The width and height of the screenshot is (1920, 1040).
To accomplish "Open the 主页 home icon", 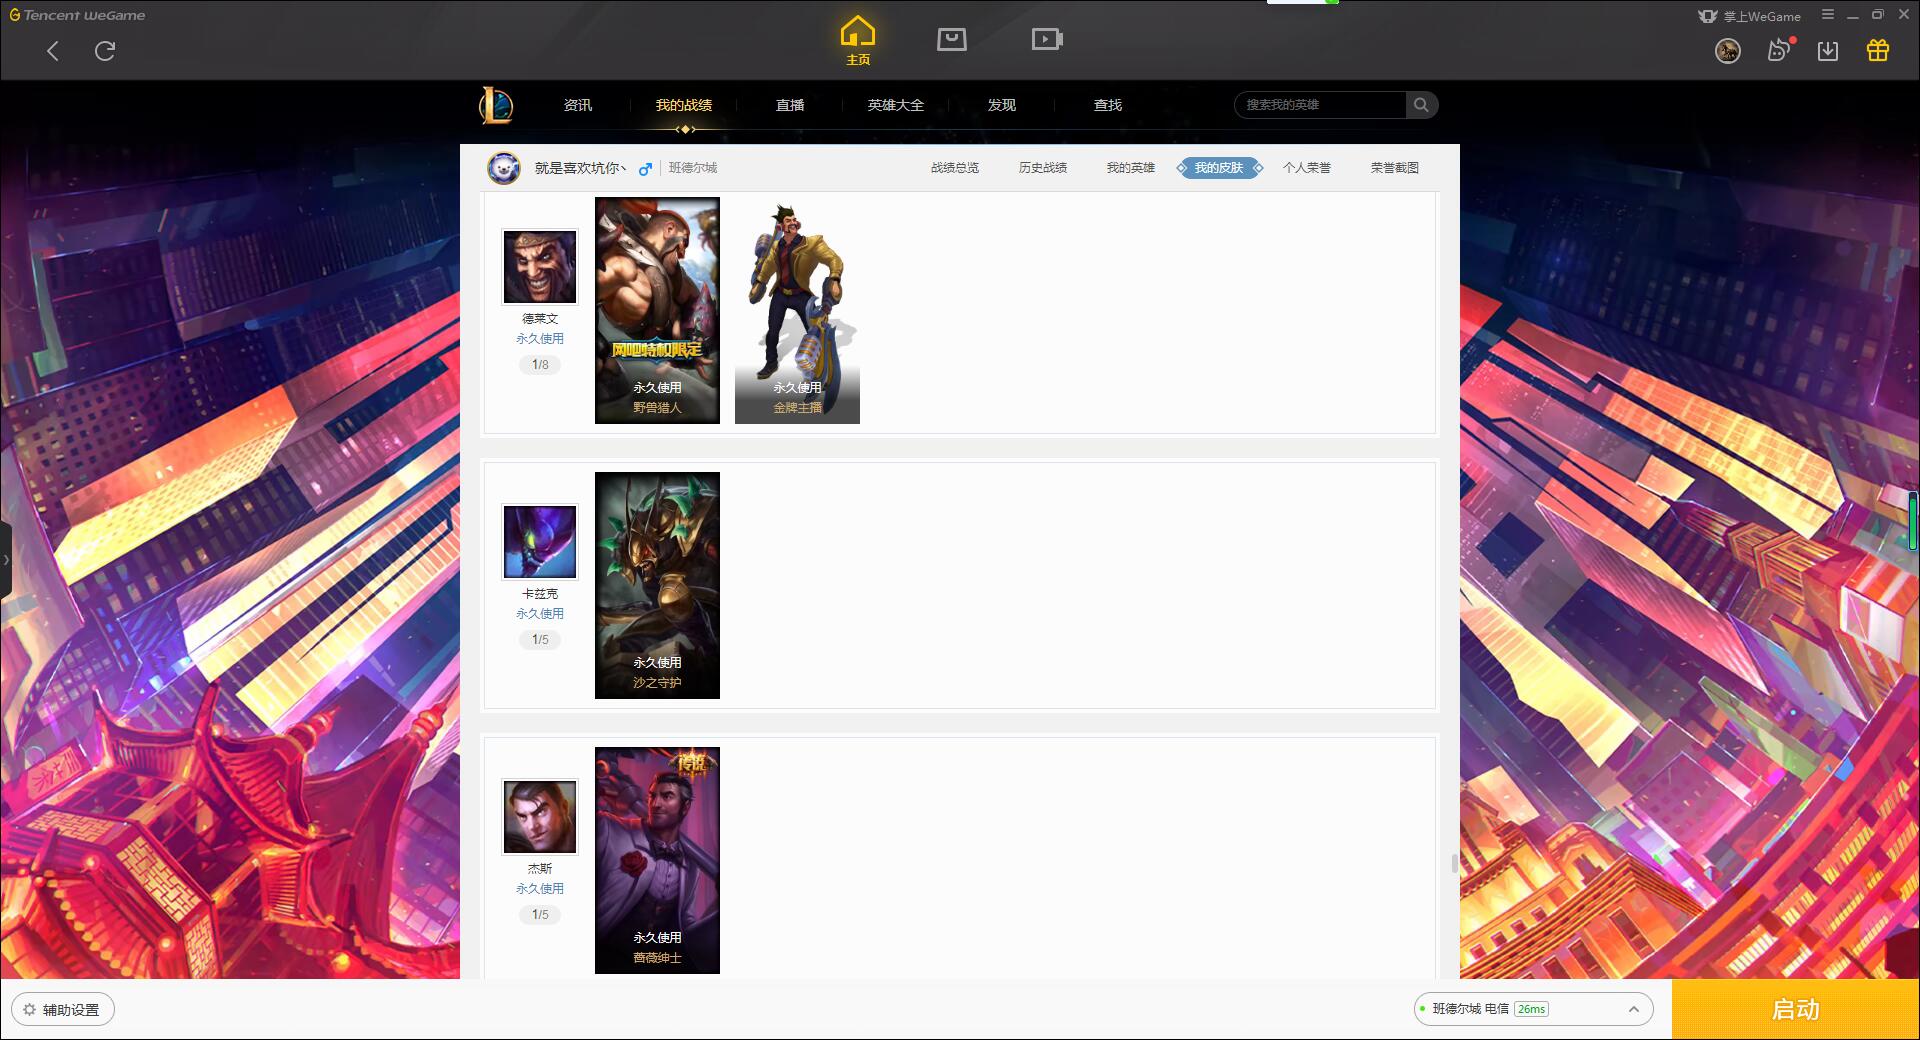I will click(858, 40).
